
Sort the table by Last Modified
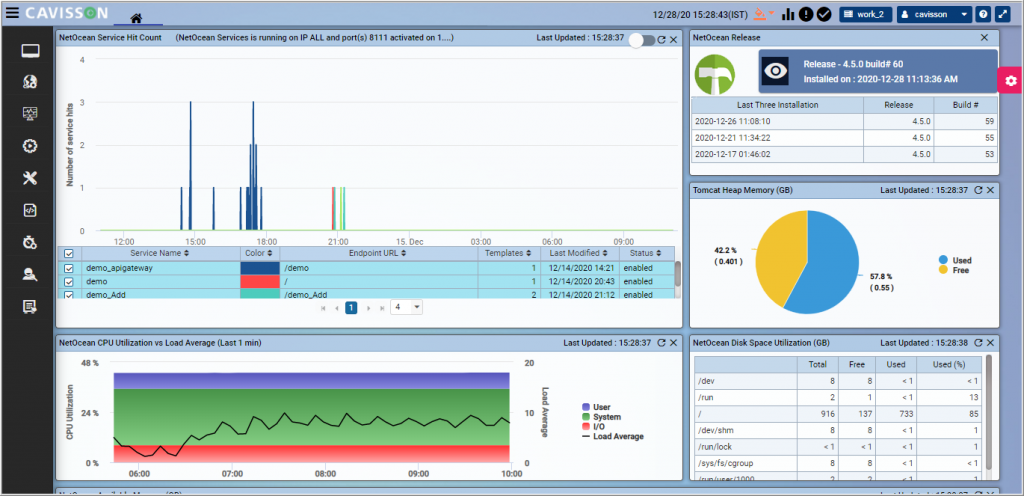tap(579, 253)
